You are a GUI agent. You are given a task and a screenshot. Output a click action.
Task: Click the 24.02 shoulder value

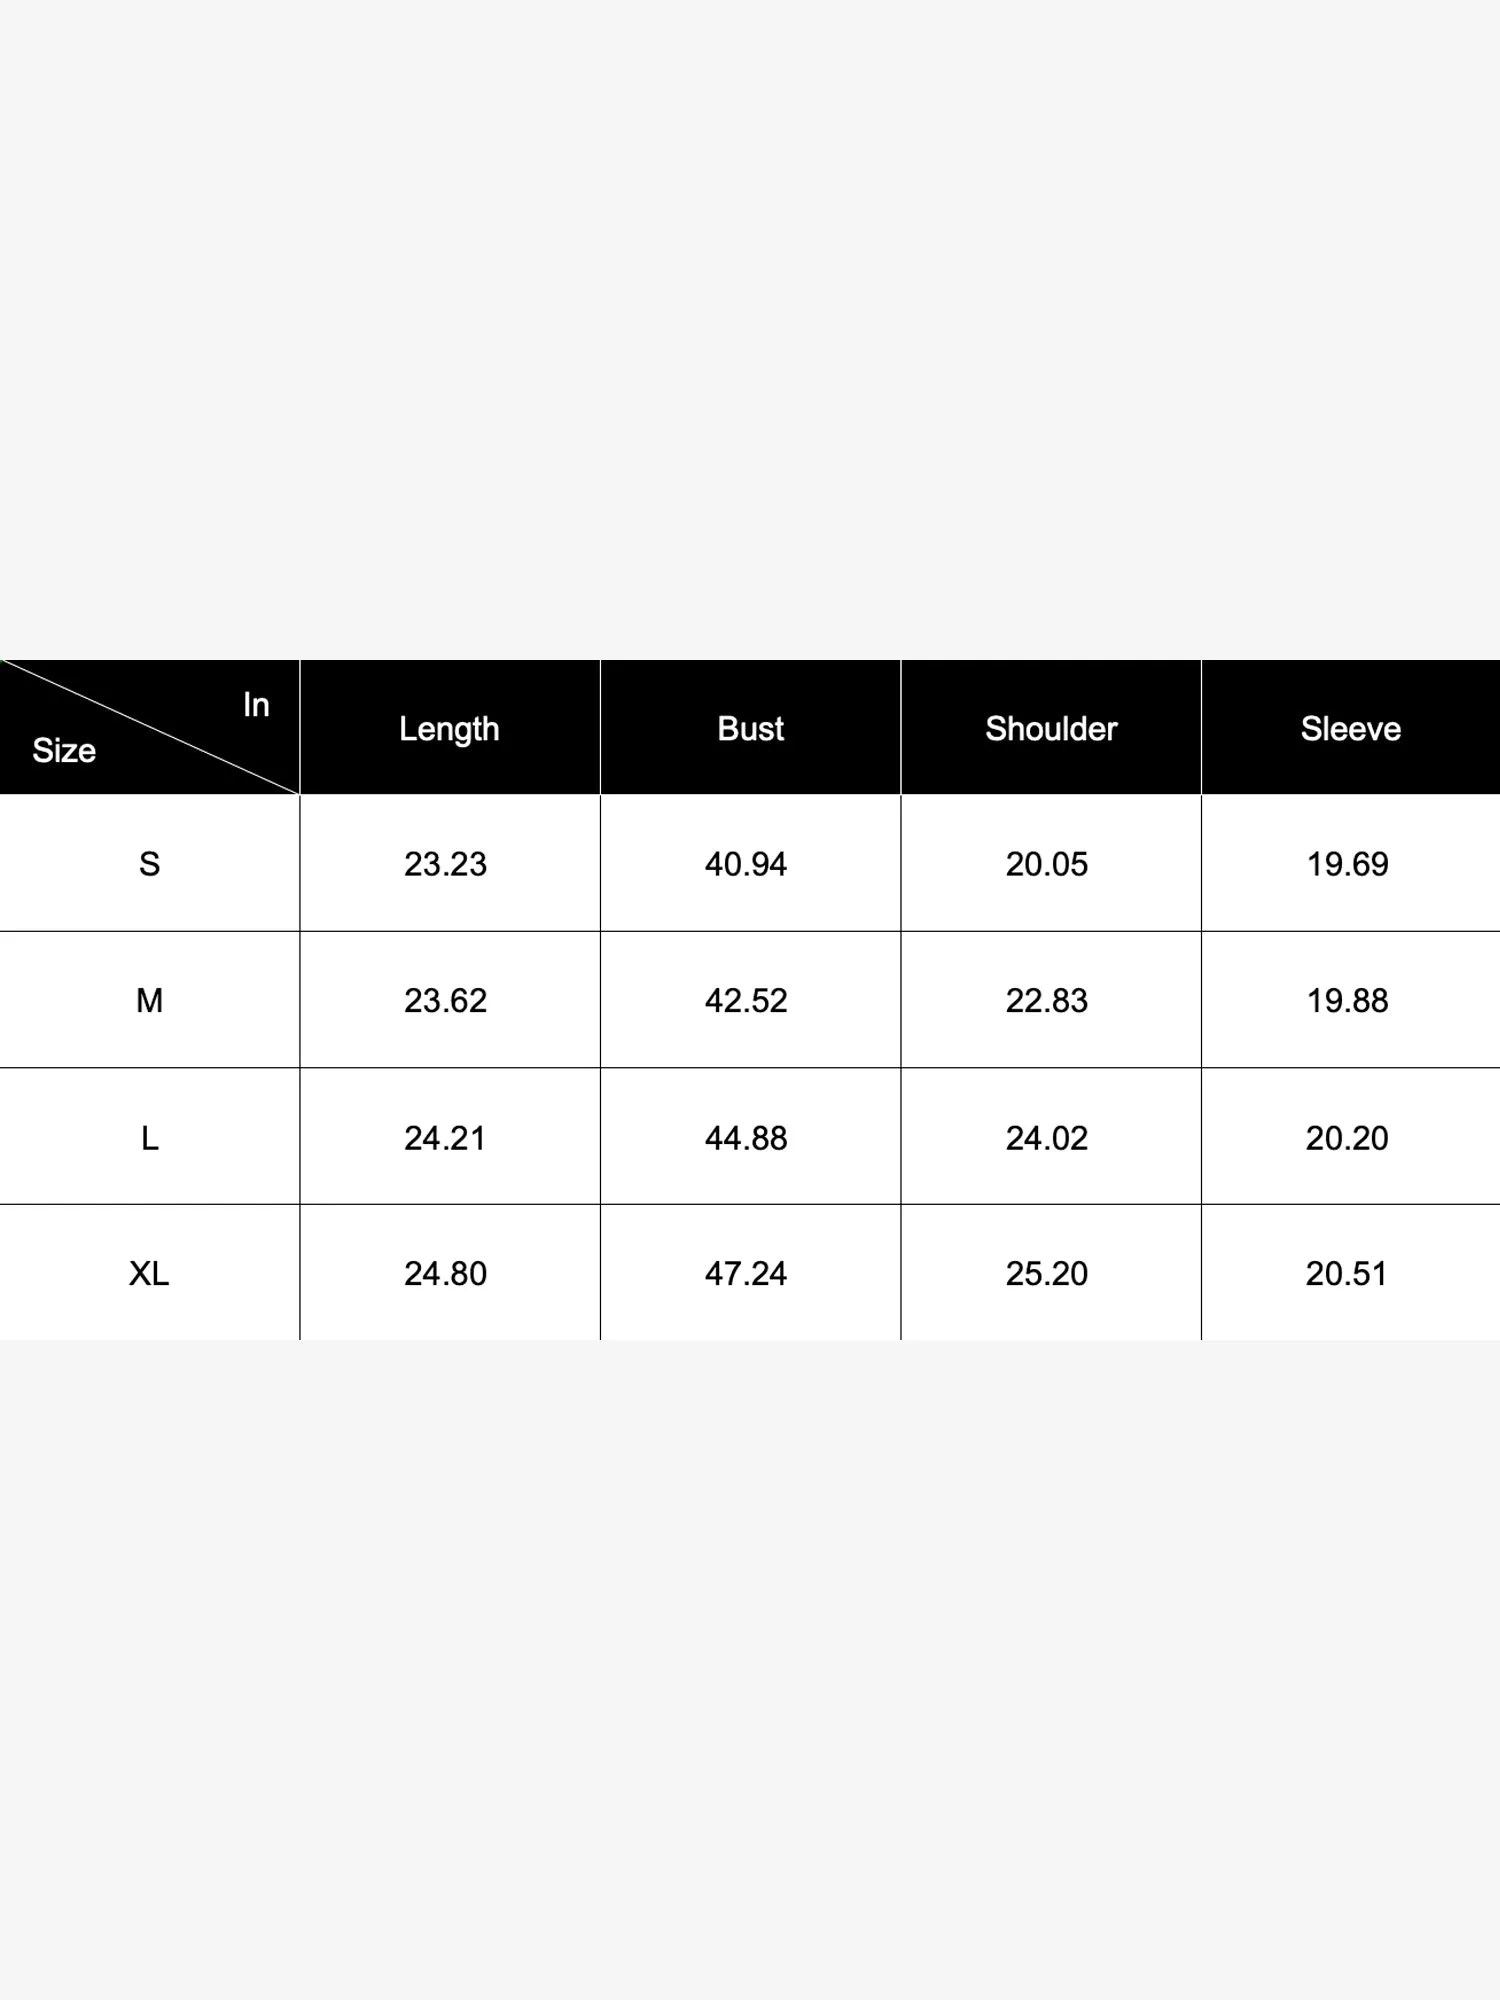[x=1047, y=1138]
